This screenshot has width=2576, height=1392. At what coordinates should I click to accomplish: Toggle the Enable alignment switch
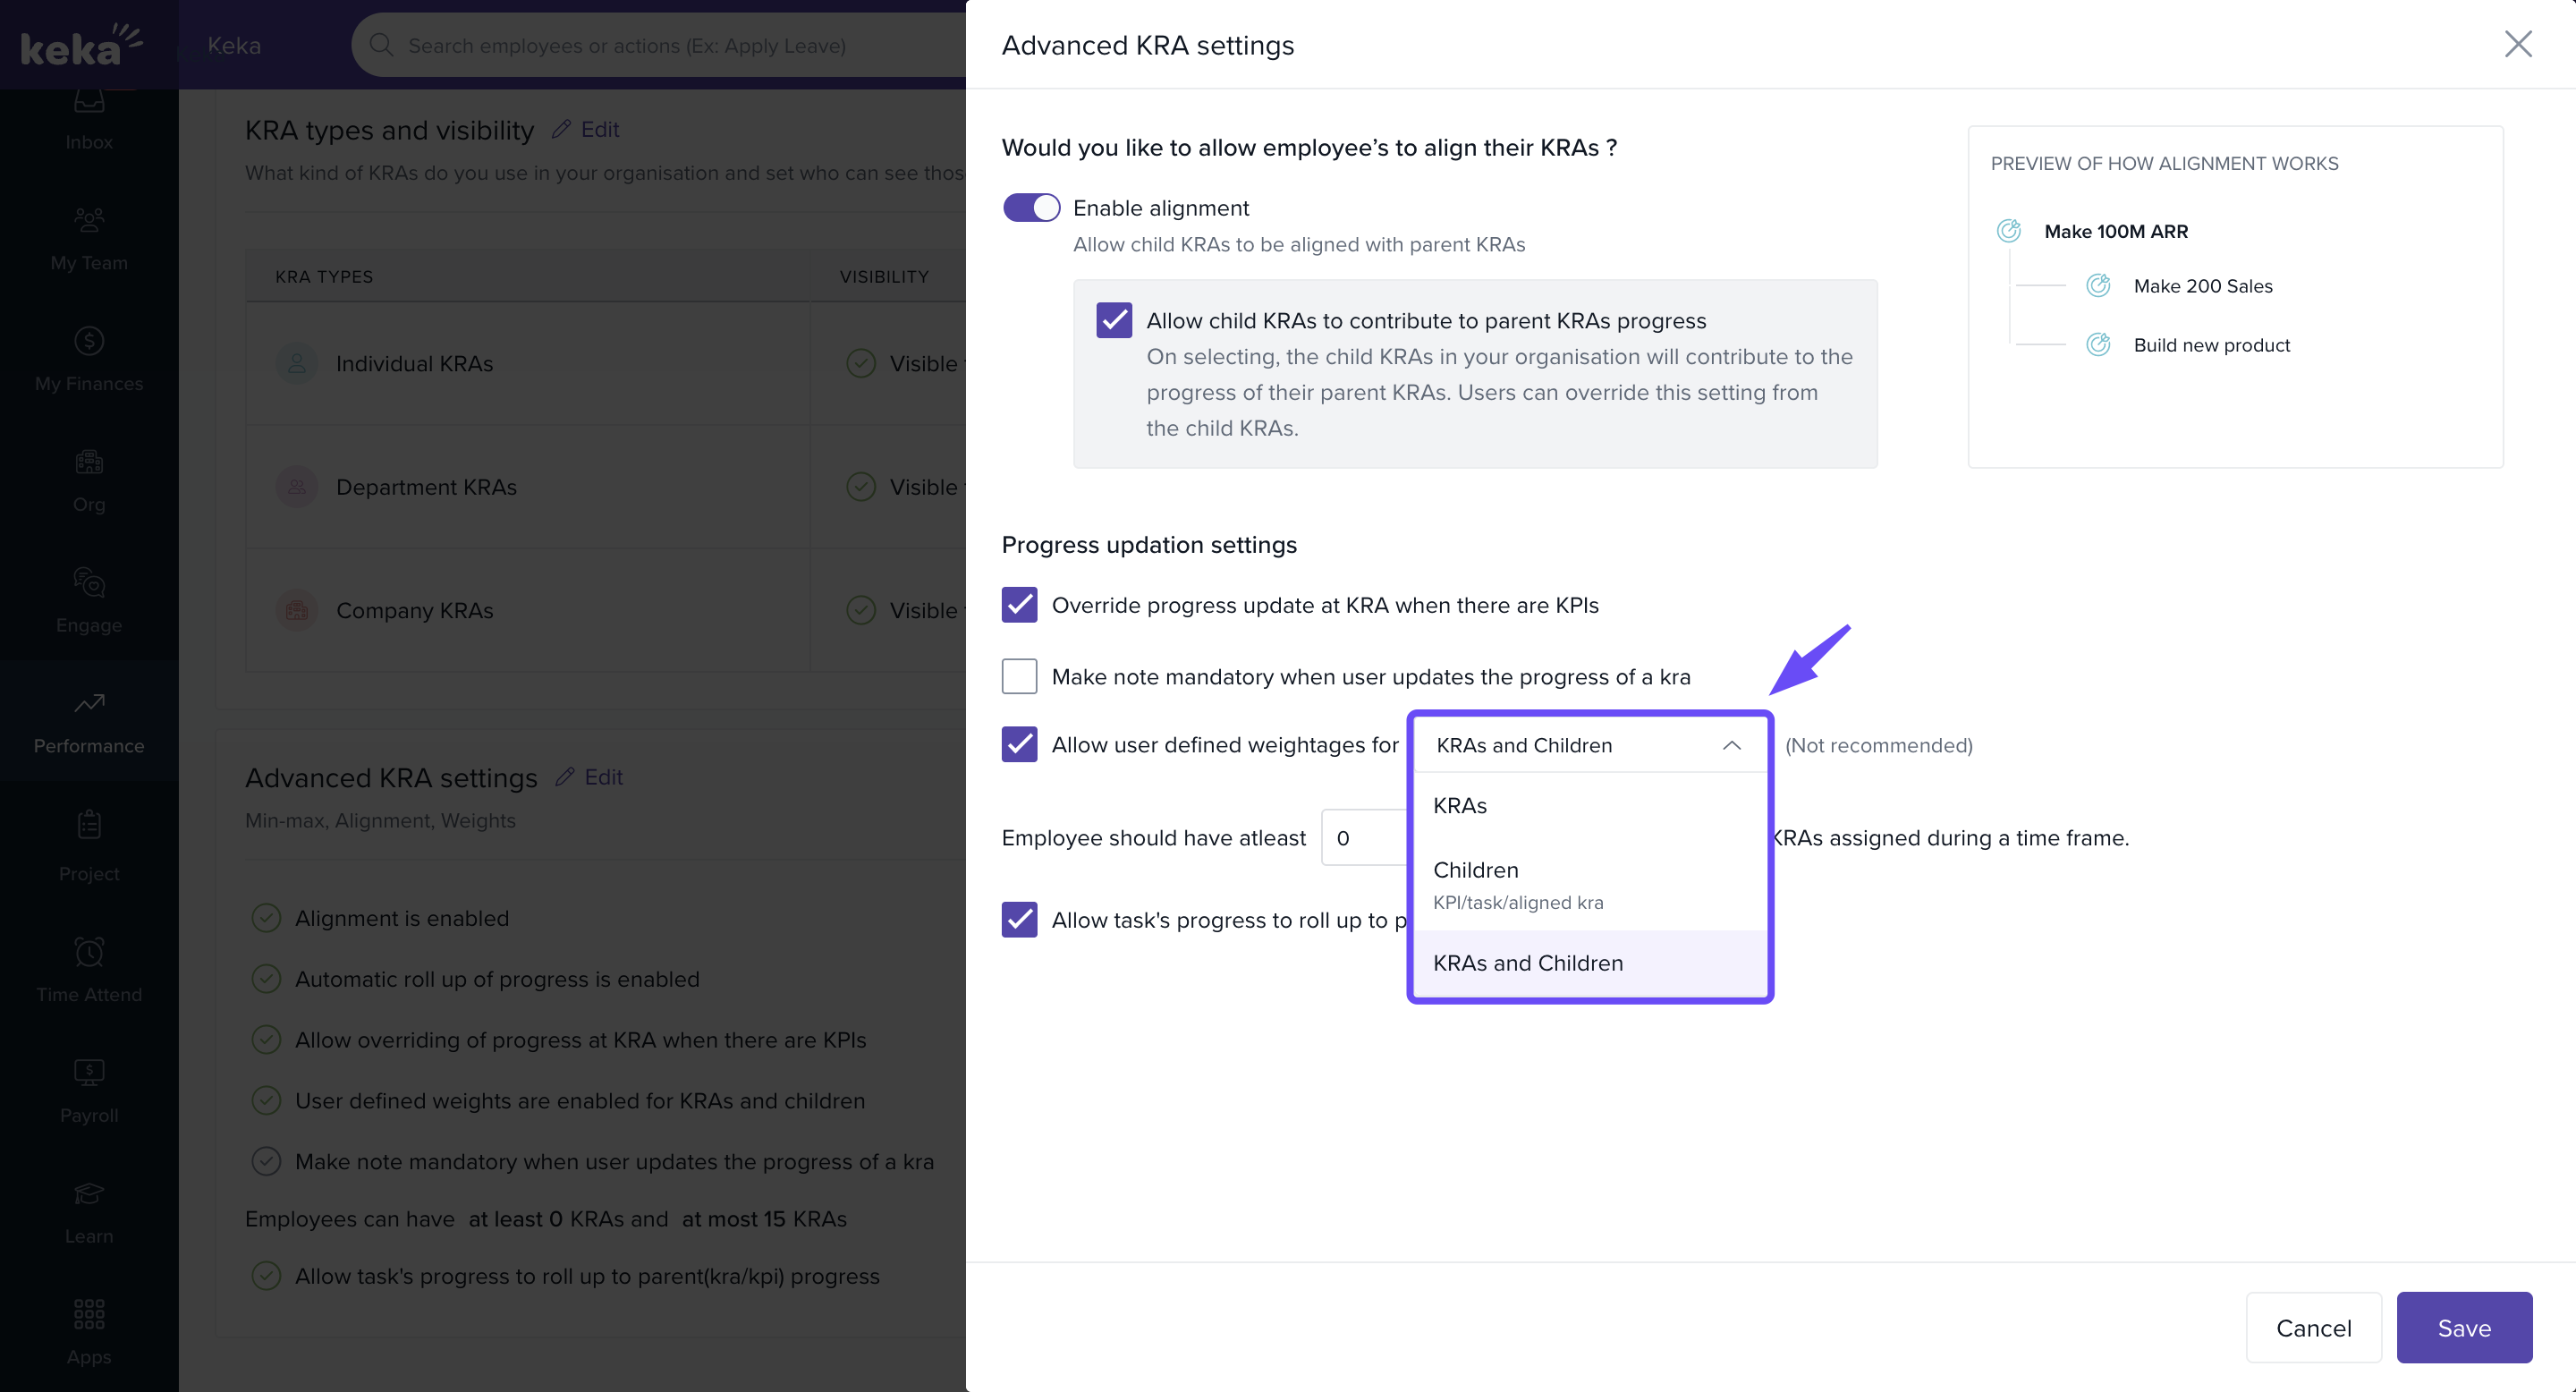click(1031, 208)
